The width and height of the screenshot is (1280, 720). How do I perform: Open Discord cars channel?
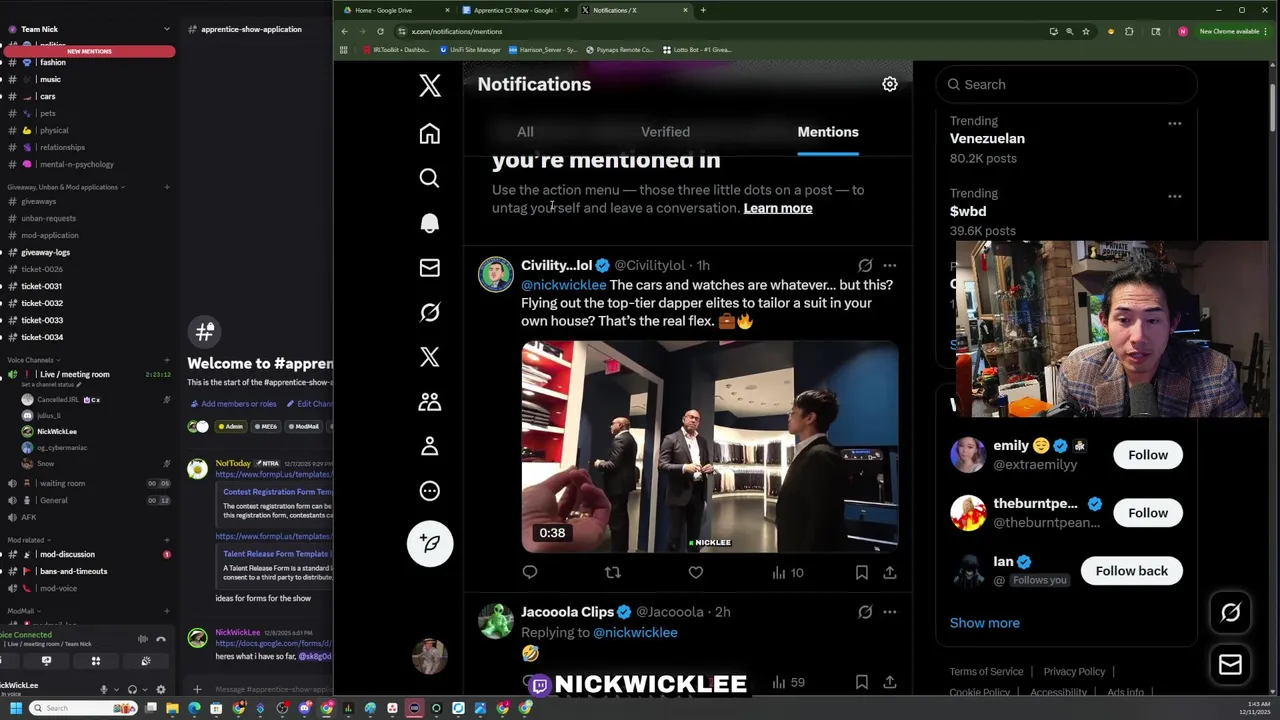[47, 96]
